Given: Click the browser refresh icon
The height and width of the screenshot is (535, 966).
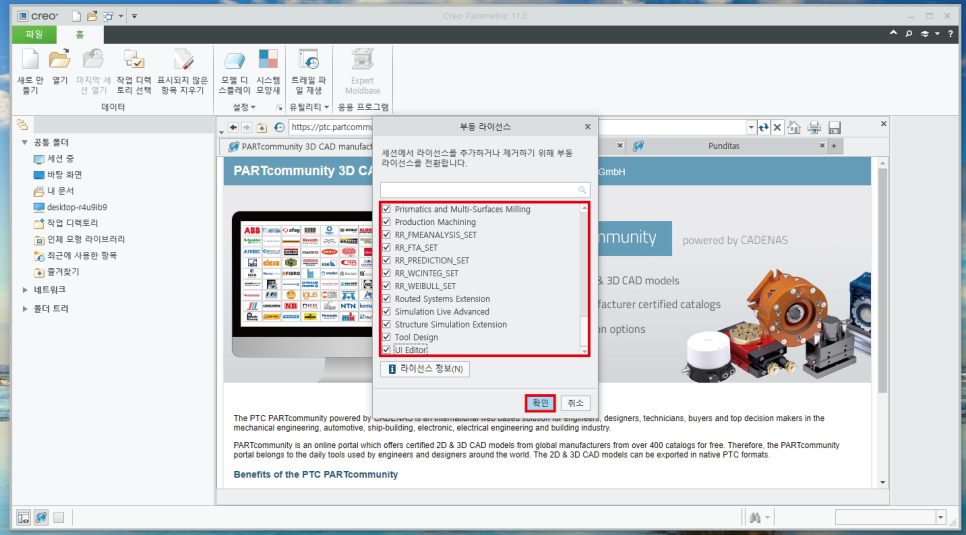Looking at the screenshot, I should 764,128.
